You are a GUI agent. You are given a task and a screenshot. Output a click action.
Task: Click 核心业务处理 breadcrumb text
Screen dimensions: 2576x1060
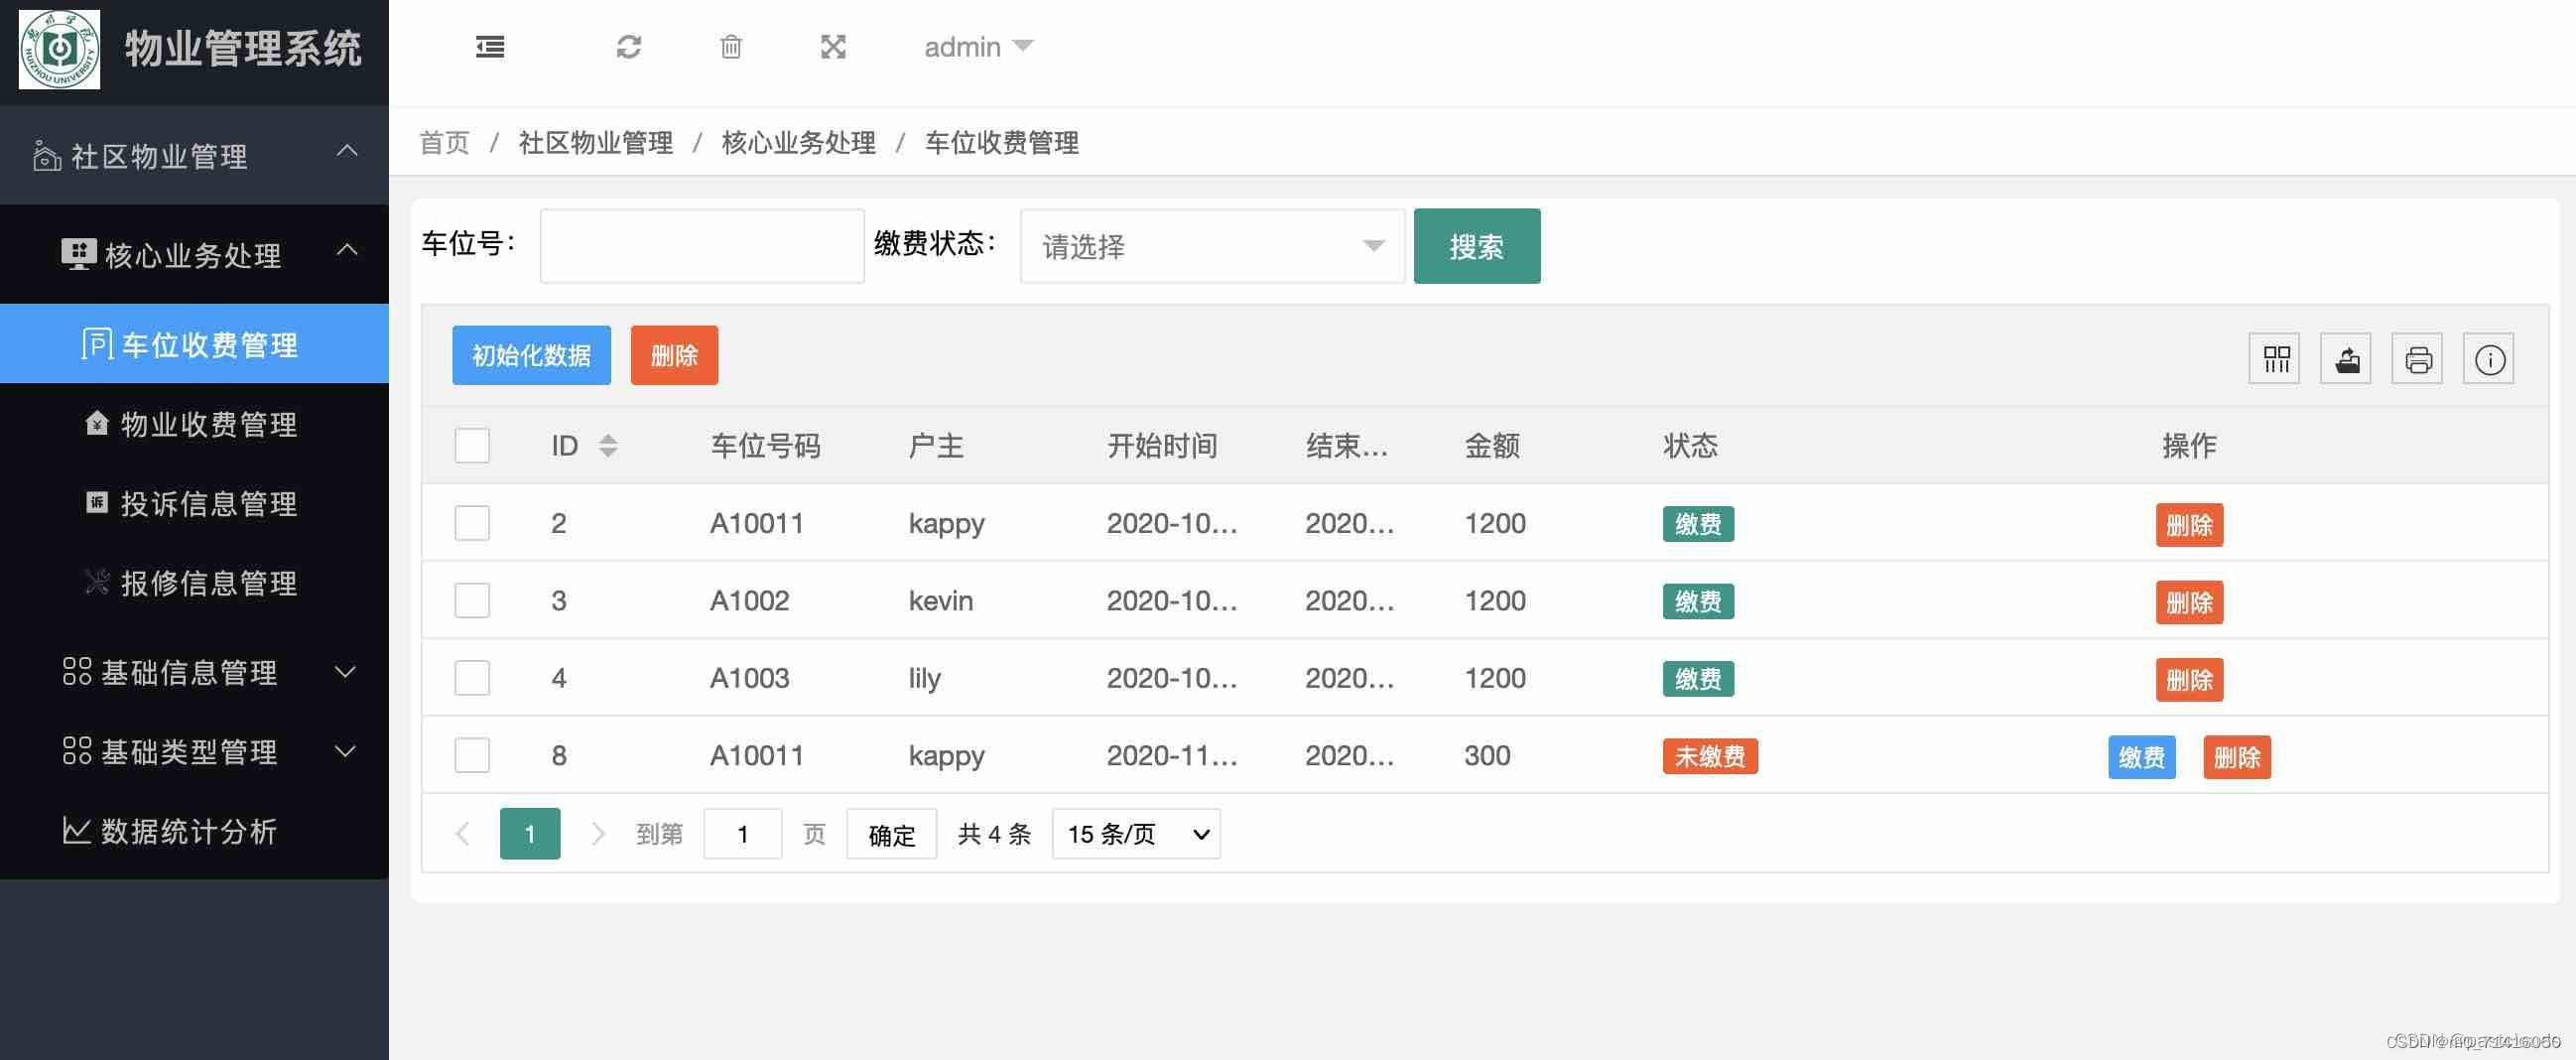(x=798, y=143)
